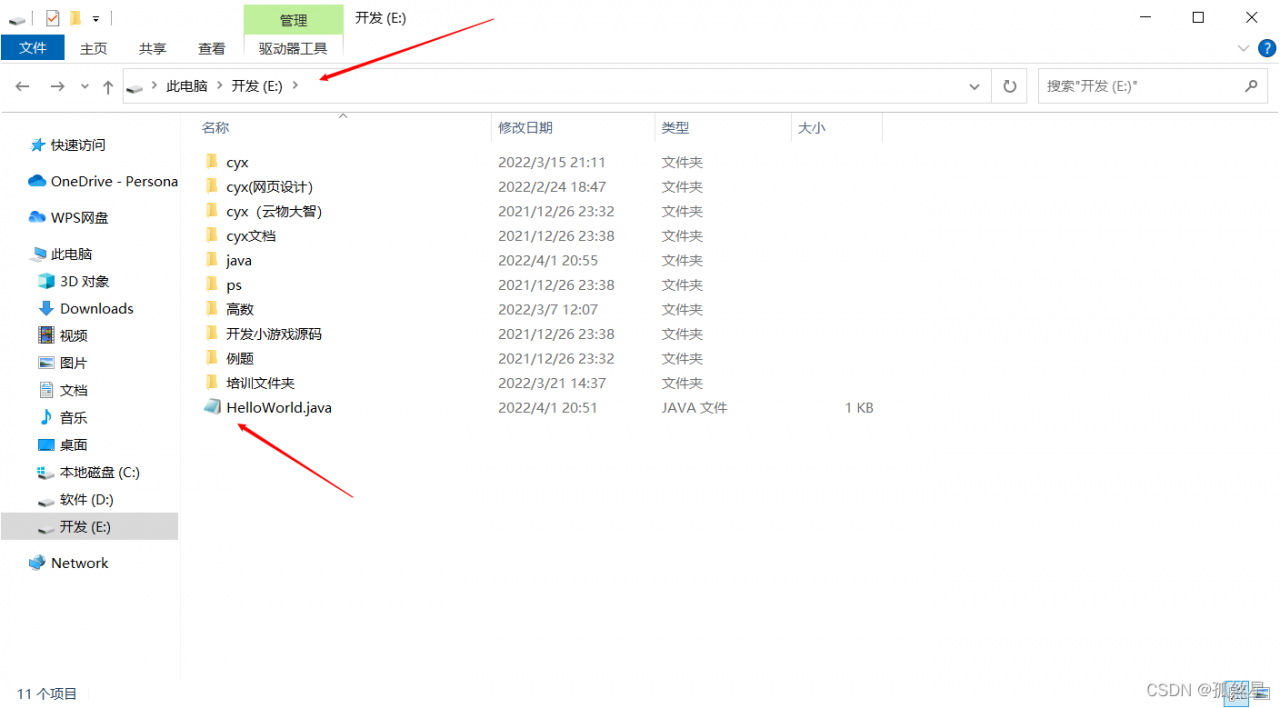
Task: Click the 桌面 desktop icon in sidebar
Action: (x=46, y=444)
